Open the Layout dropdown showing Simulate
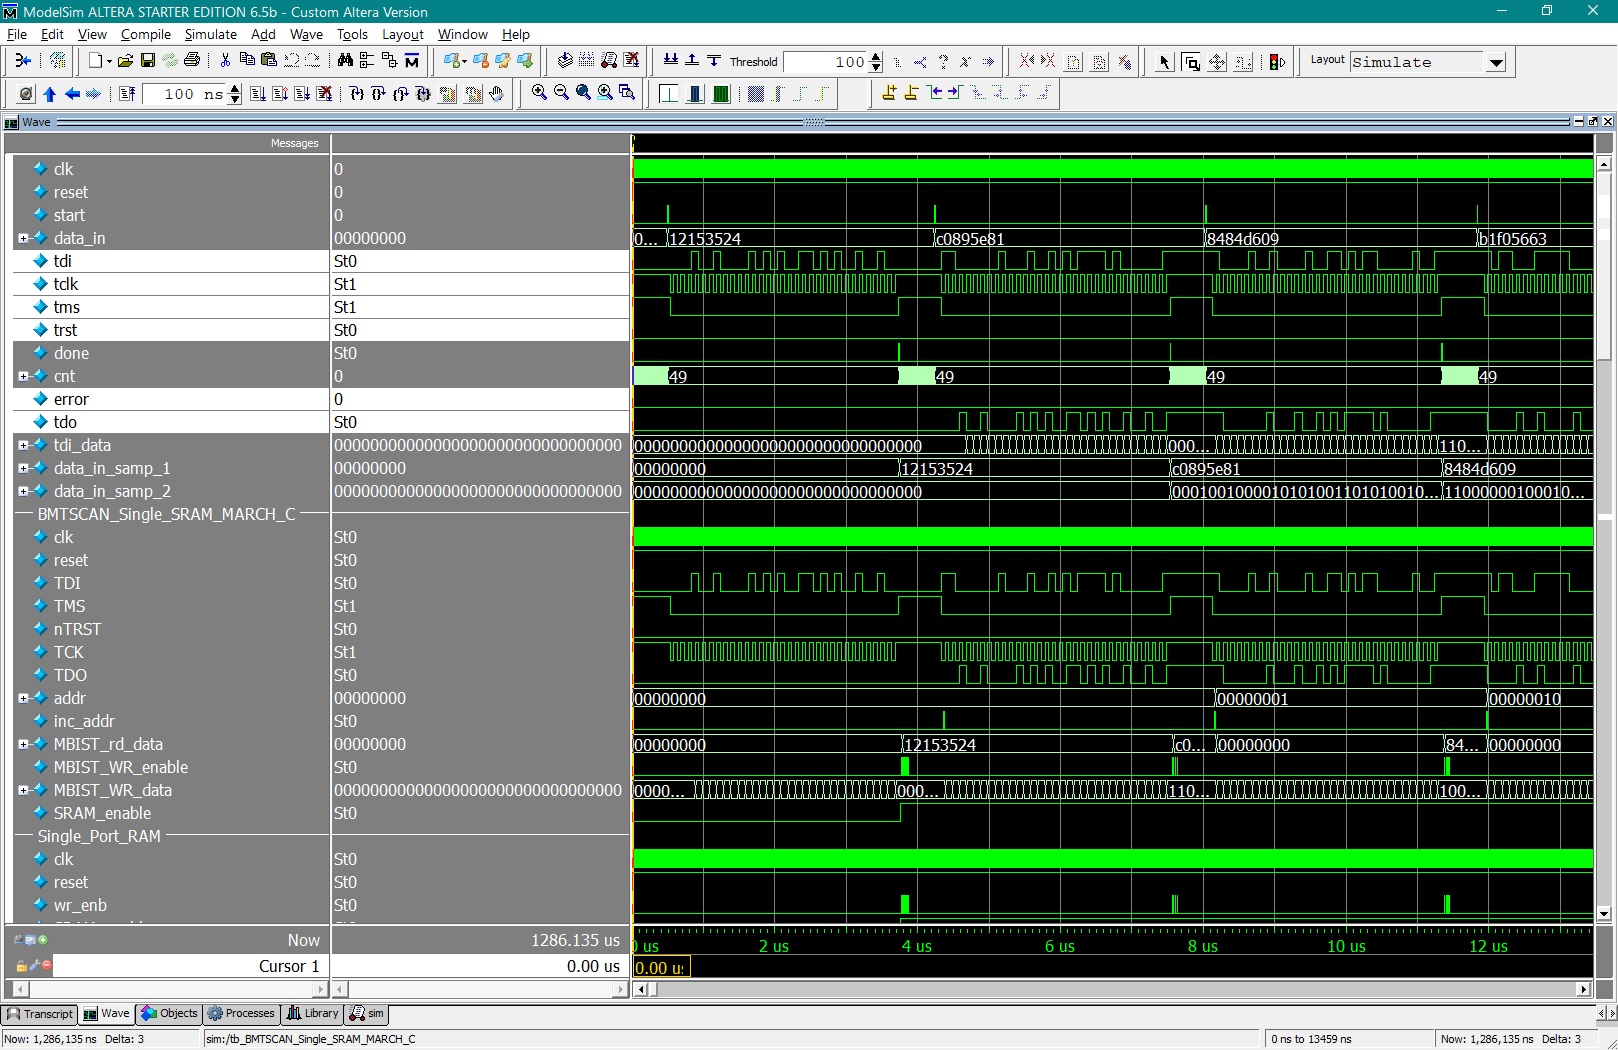1618x1050 pixels. pos(1496,62)
